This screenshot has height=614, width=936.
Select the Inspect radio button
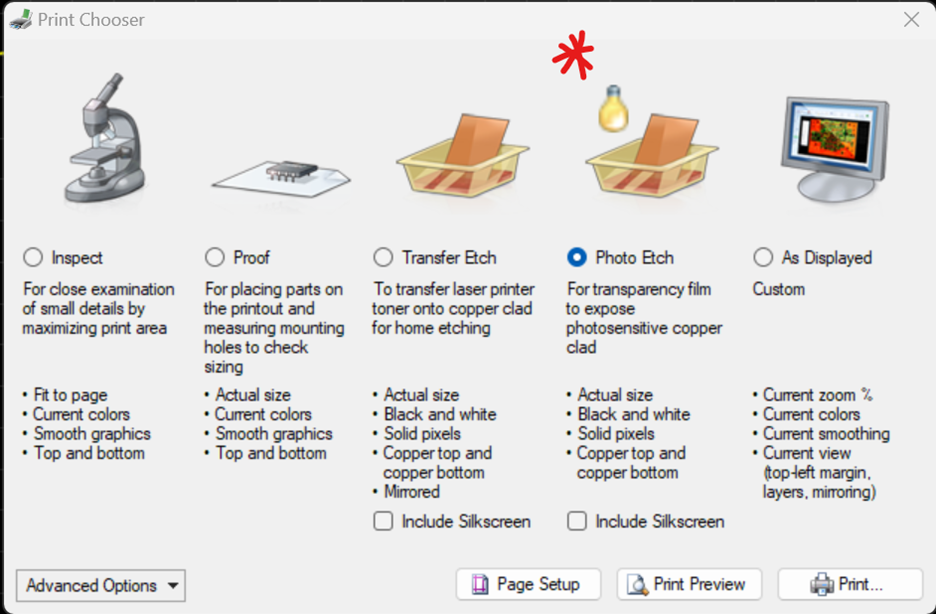pos(33,258)
